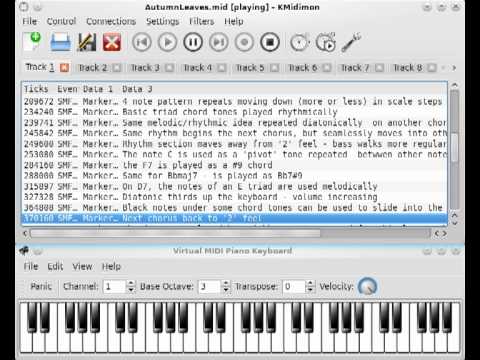Close the Track 7 tab
480x360 pixels.
[x=379, y=68]
